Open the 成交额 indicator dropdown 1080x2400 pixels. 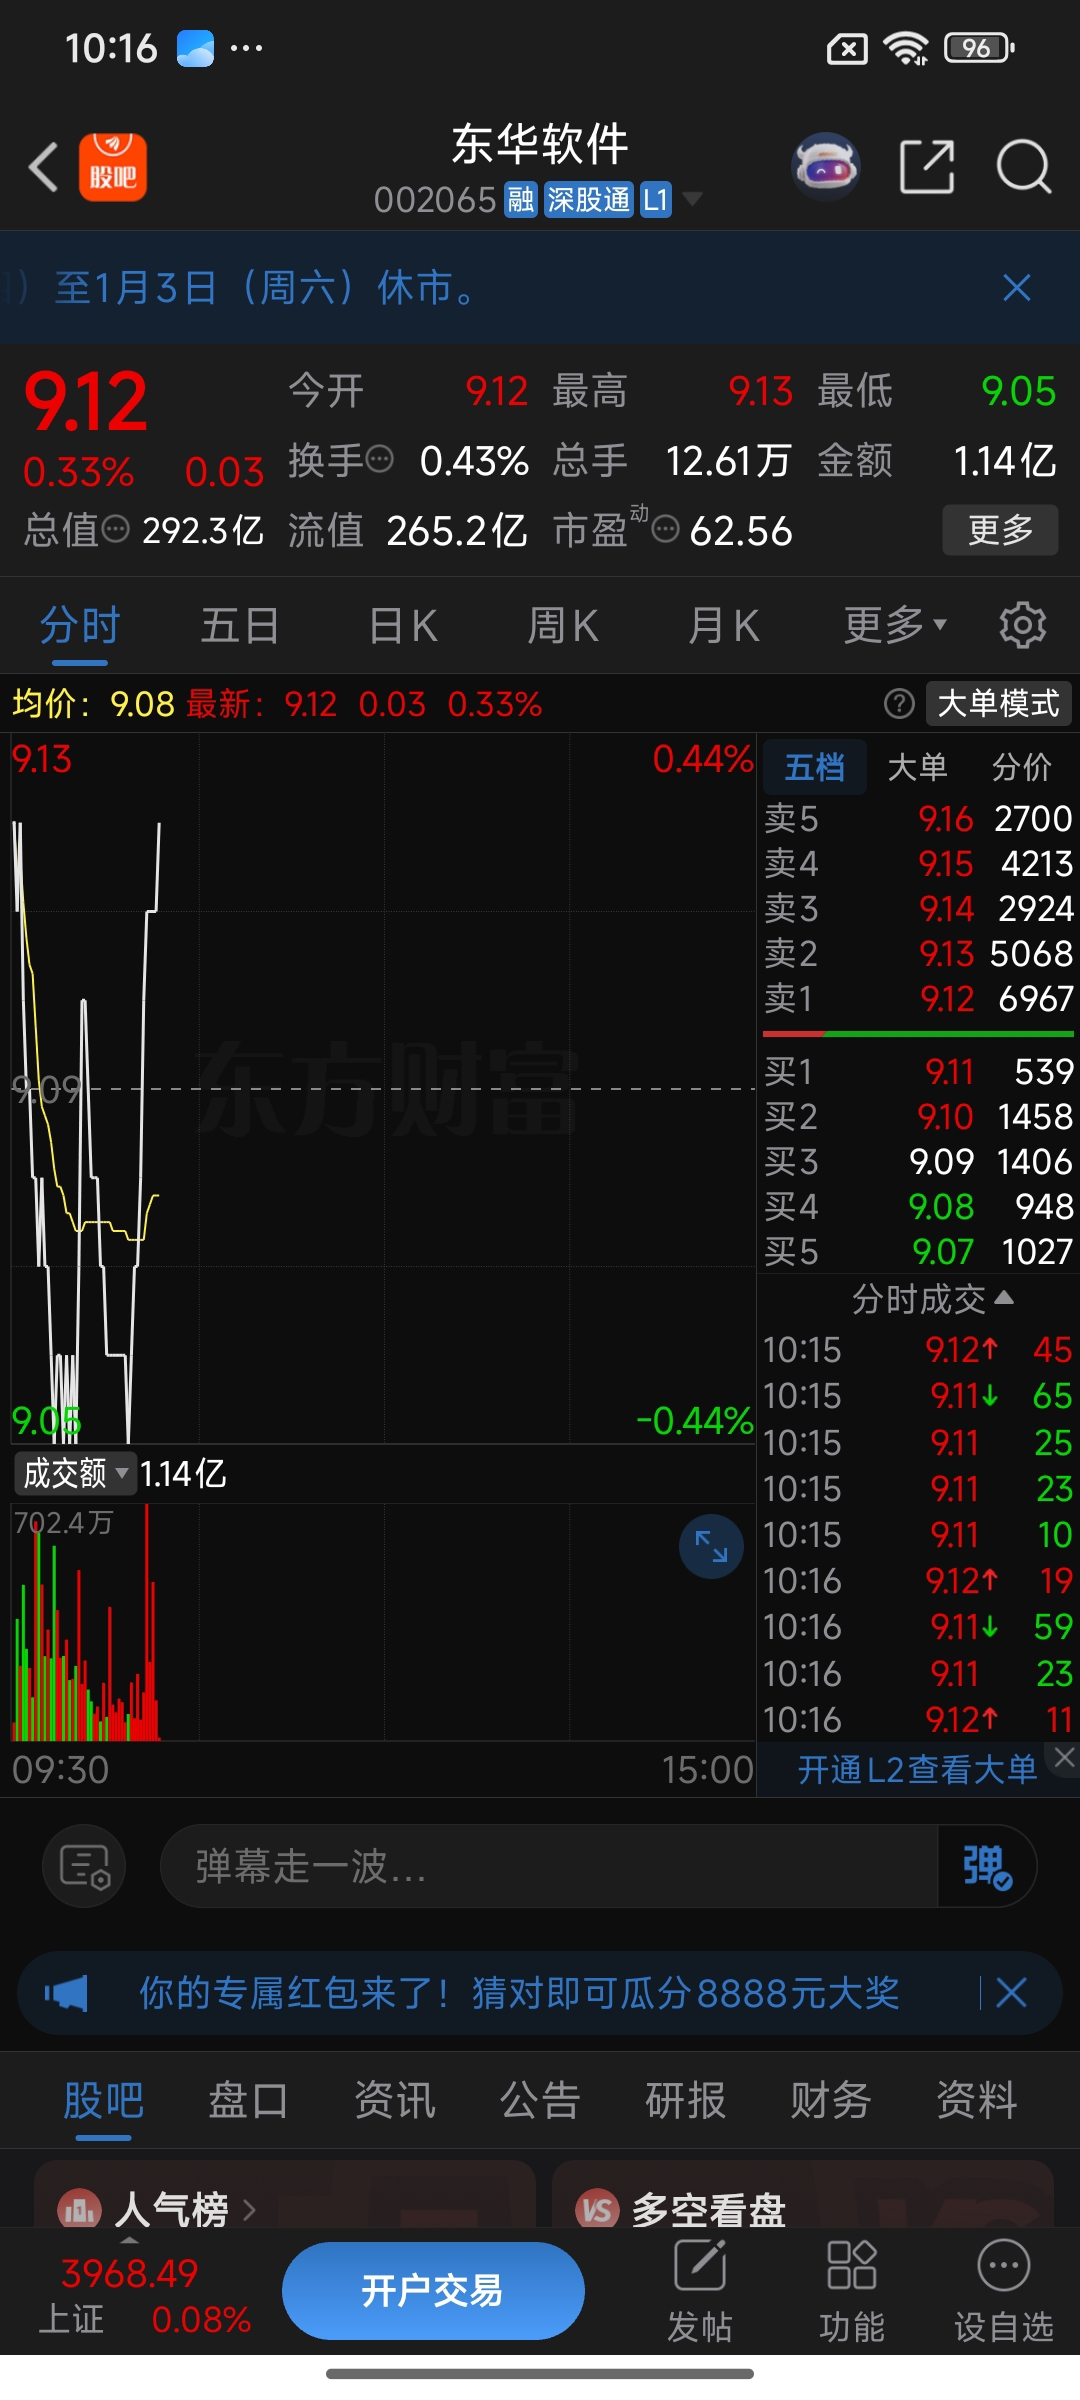(74, 1473)
